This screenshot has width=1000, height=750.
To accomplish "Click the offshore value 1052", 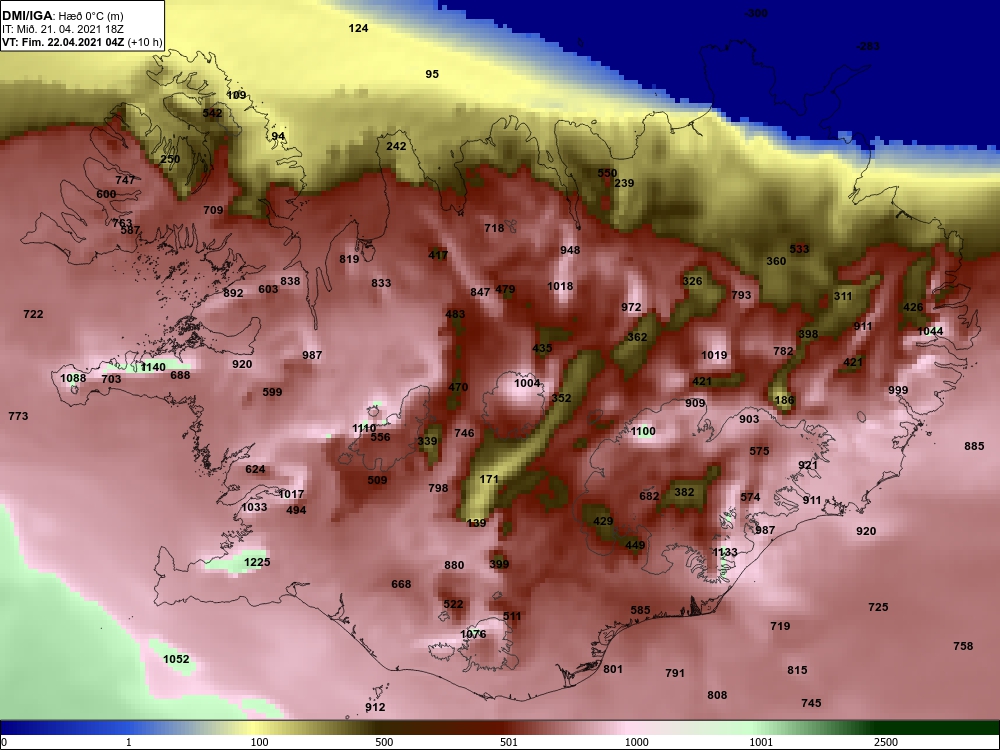I will (176, 659).
